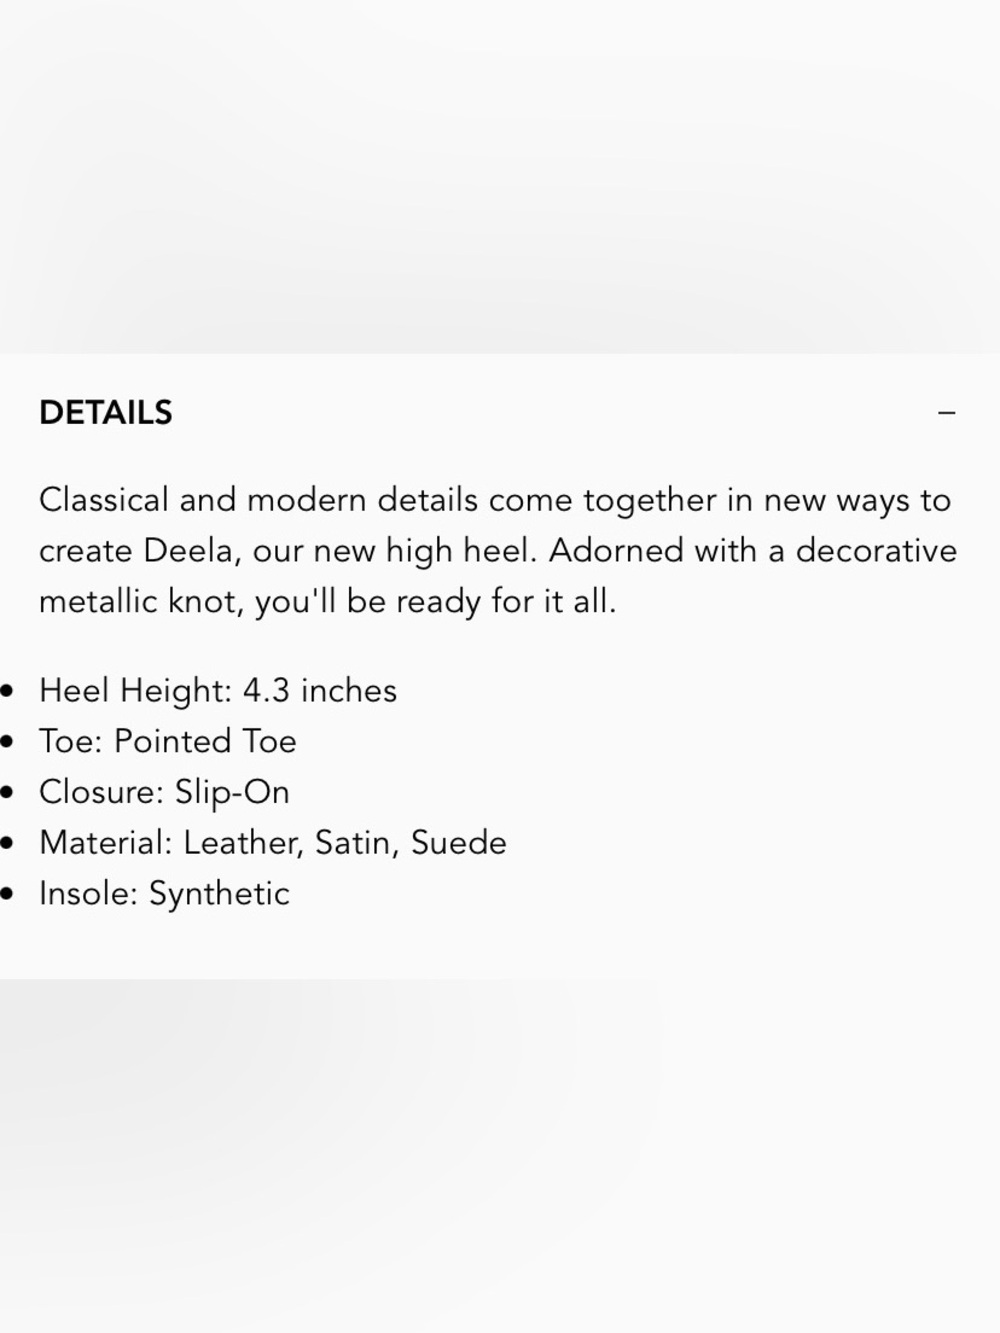1000x1333 pixels.
Task: Select the bullet marker beside Insole
Action: coord(7,894)
